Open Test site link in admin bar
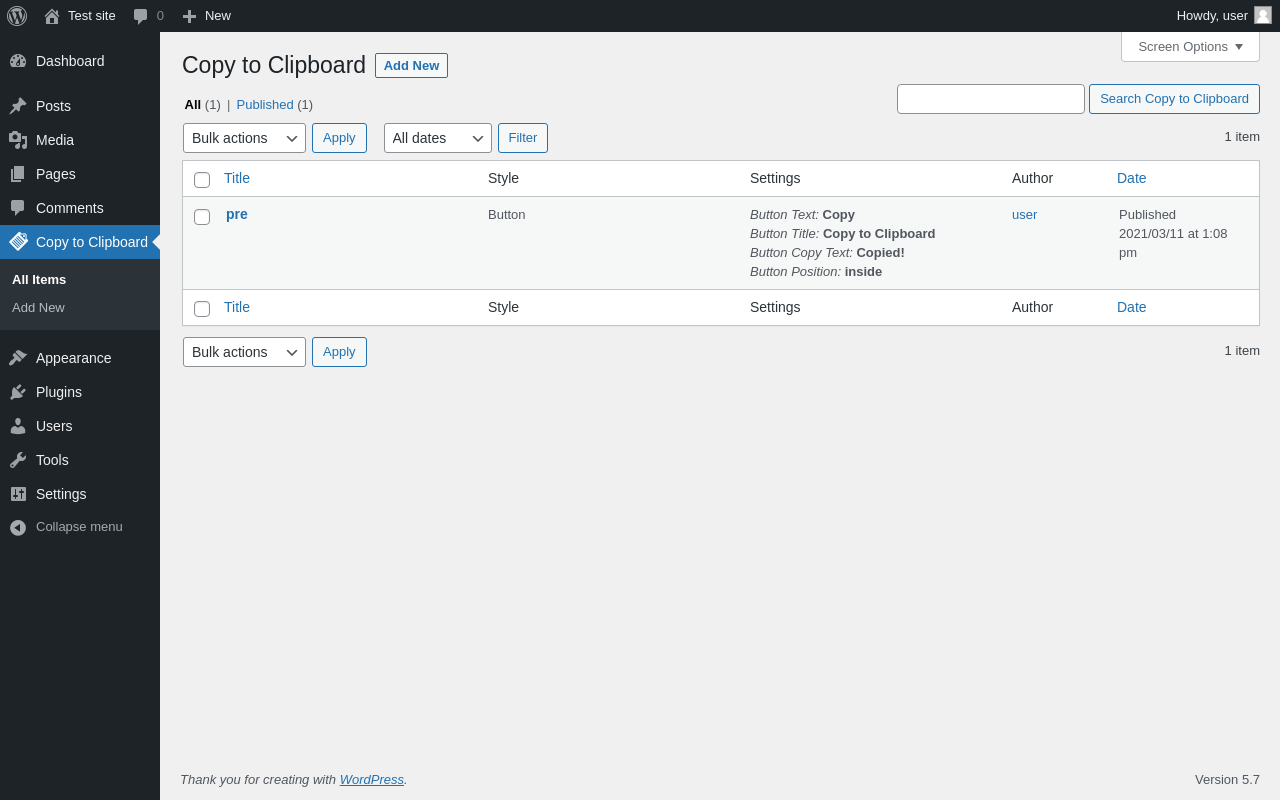 (92, 16)
